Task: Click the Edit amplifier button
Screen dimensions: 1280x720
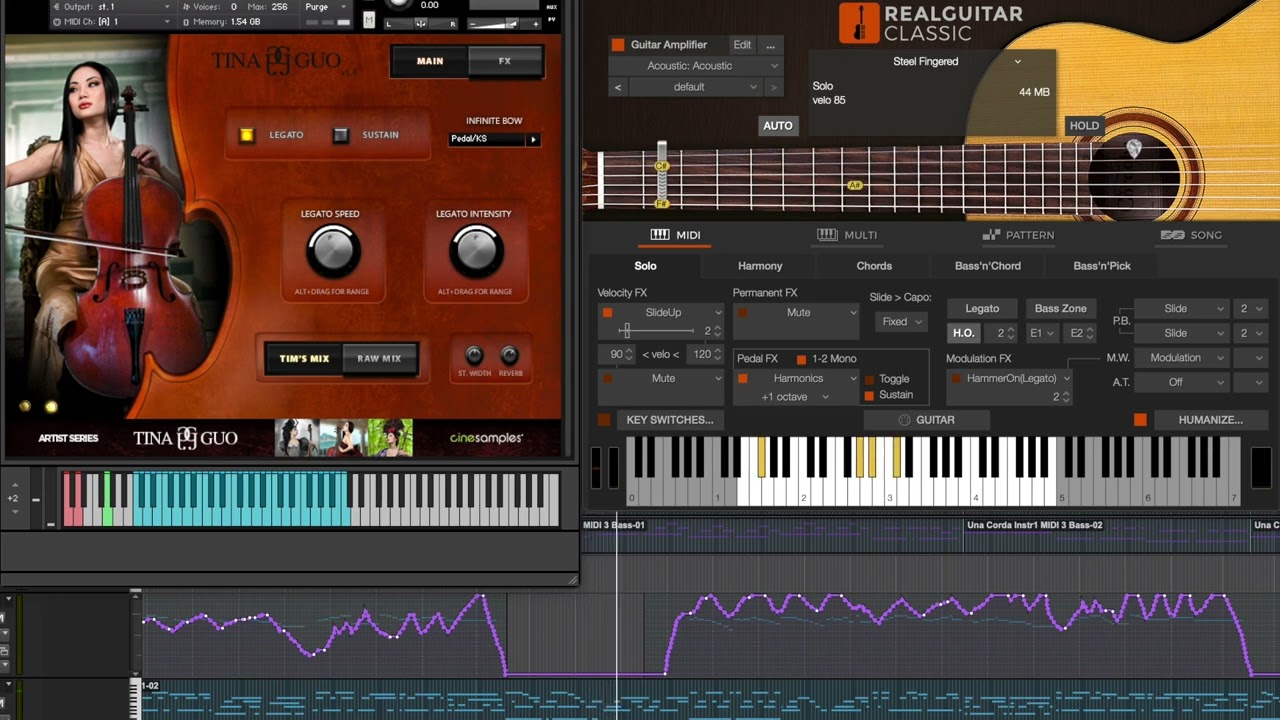Action: 742,45
